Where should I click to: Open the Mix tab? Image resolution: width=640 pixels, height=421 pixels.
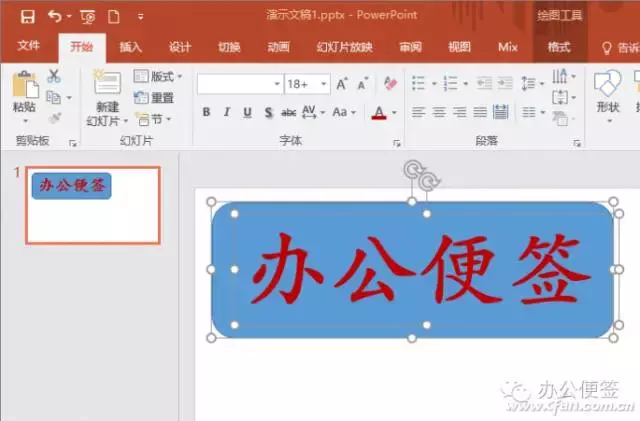508,47
